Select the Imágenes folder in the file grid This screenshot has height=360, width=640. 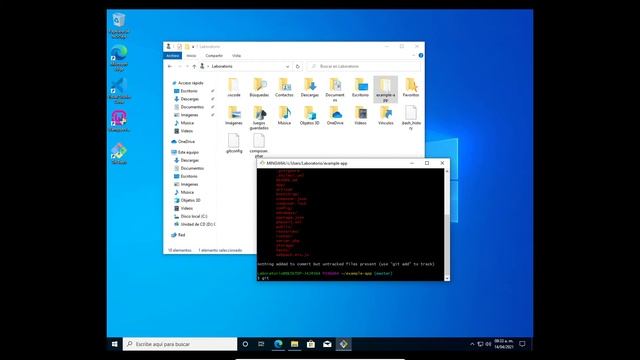[x=234, y=115]
